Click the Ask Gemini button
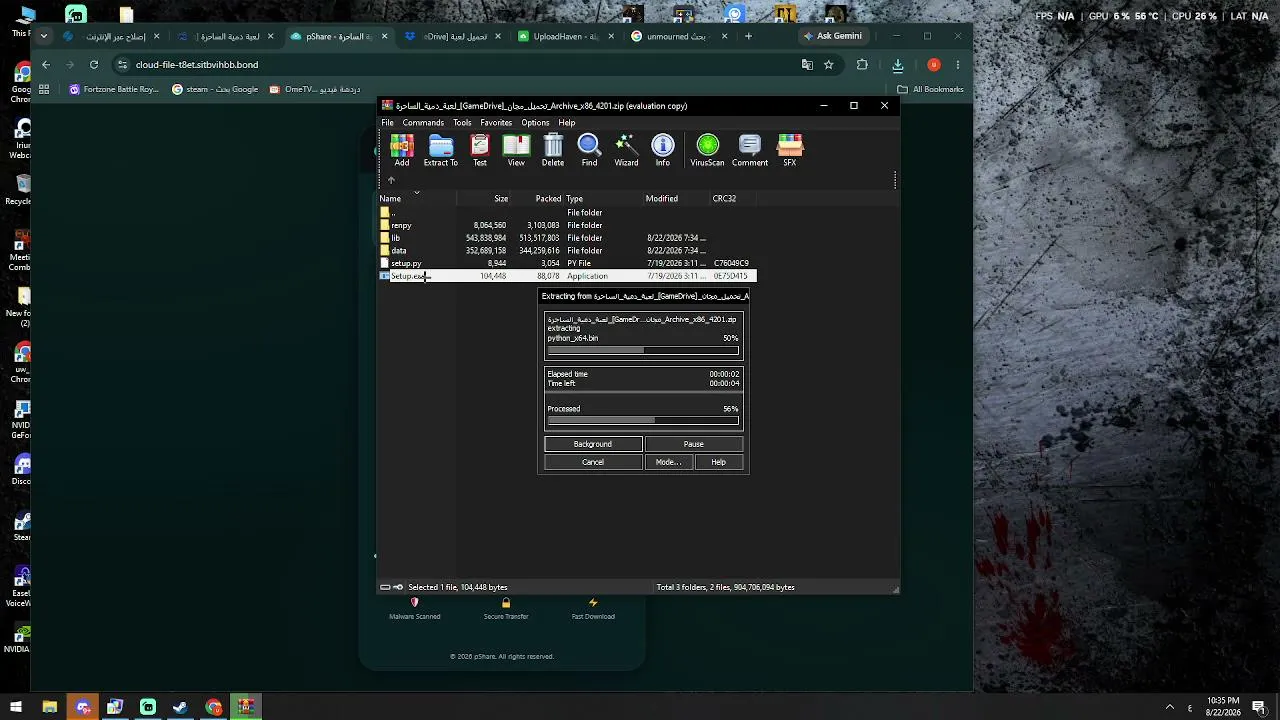The image size is (1280, 720). 833,36
